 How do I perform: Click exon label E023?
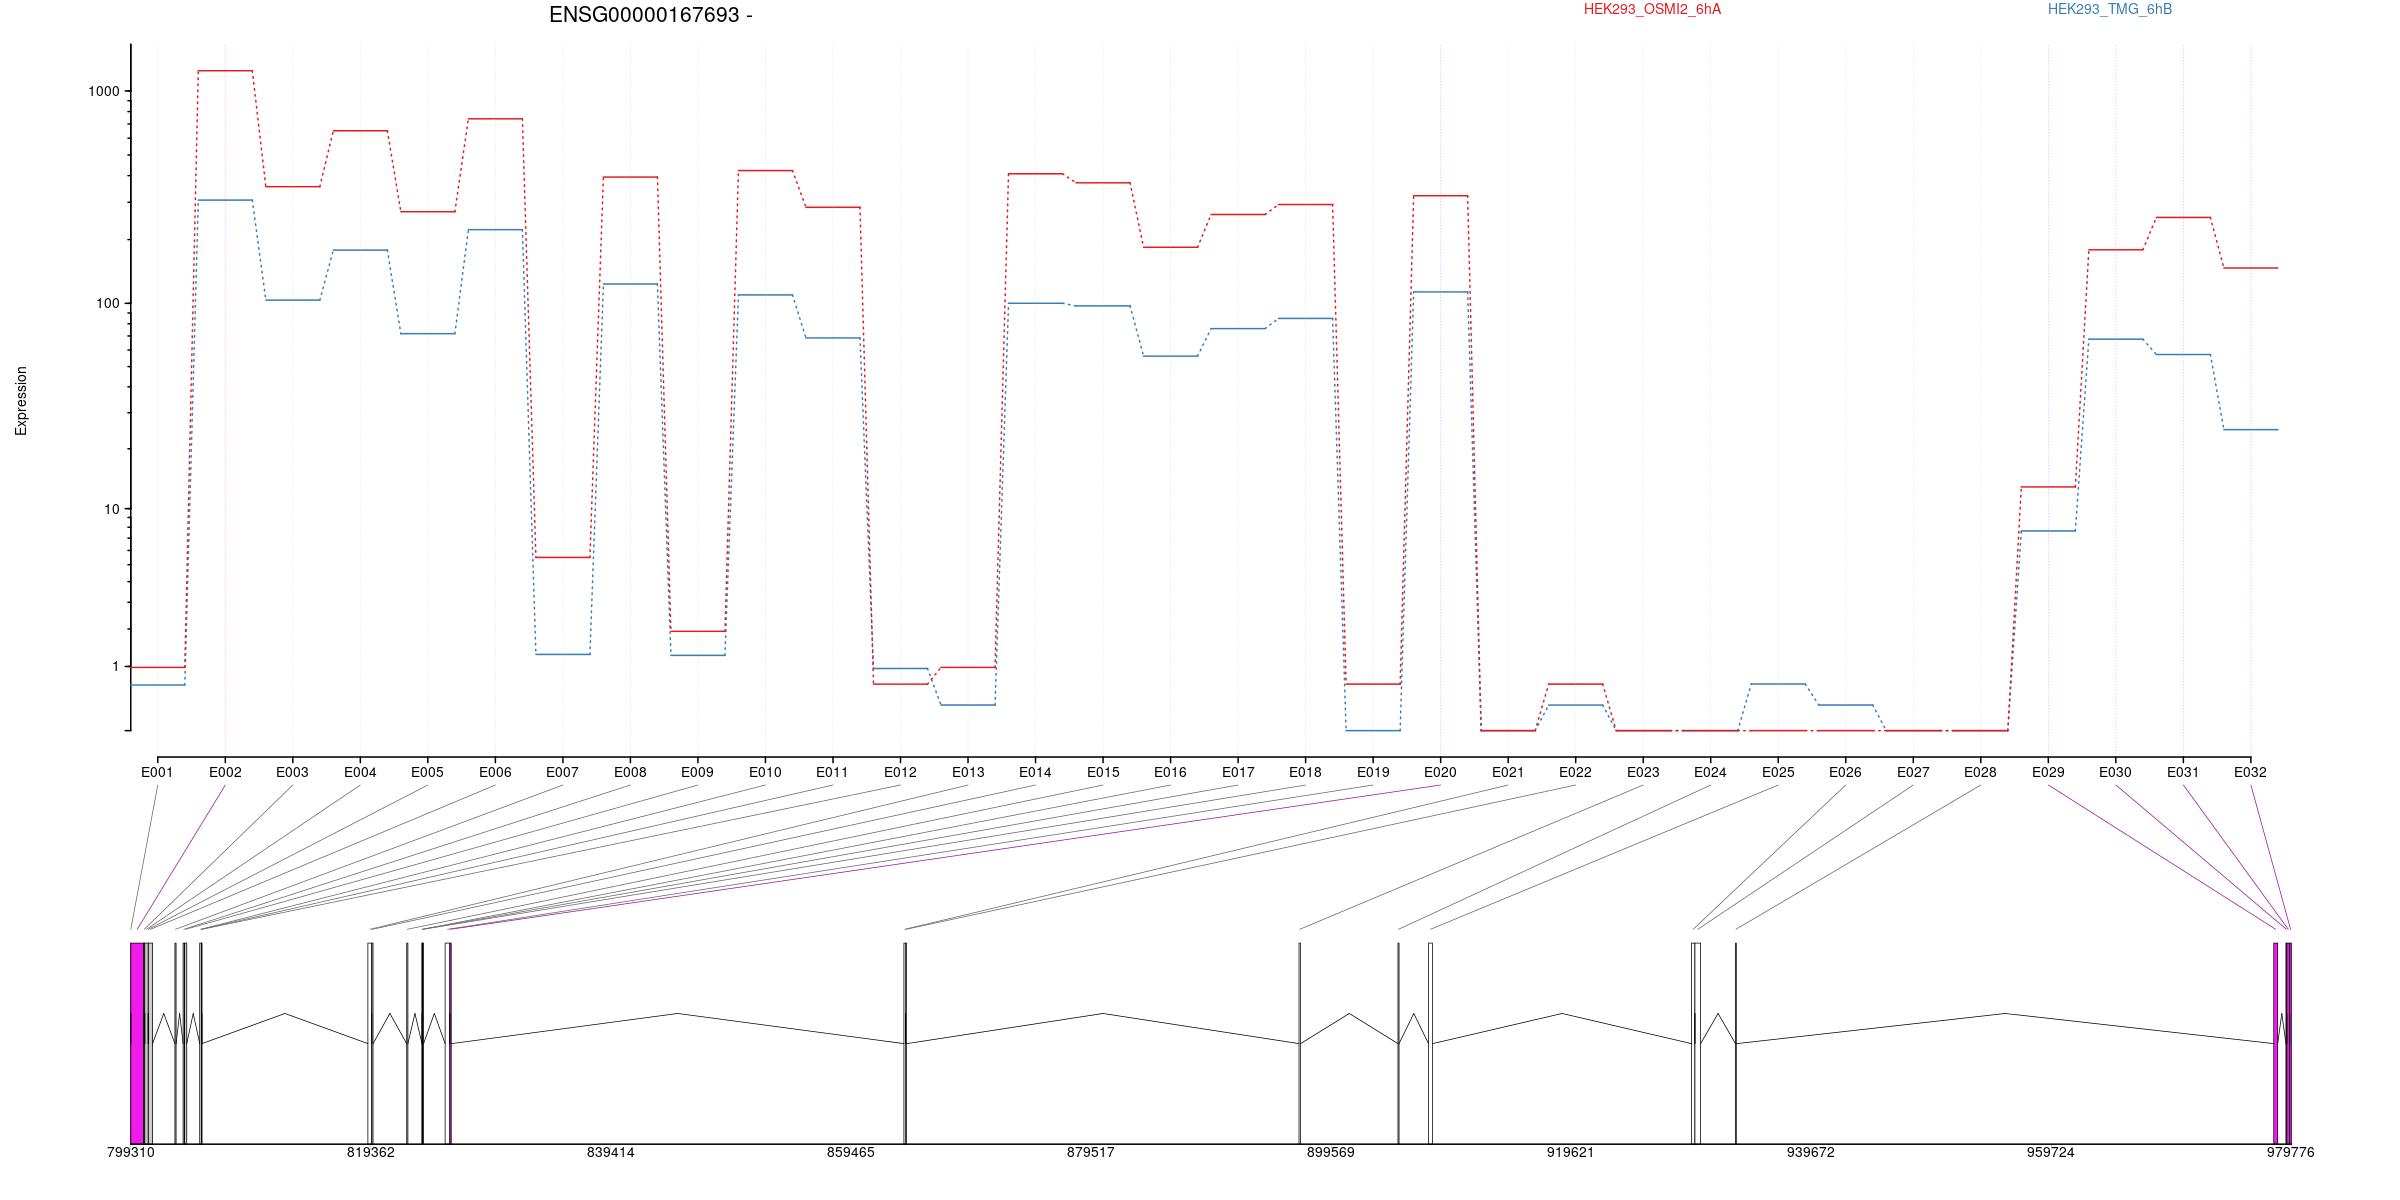(x=1643, y=772)
